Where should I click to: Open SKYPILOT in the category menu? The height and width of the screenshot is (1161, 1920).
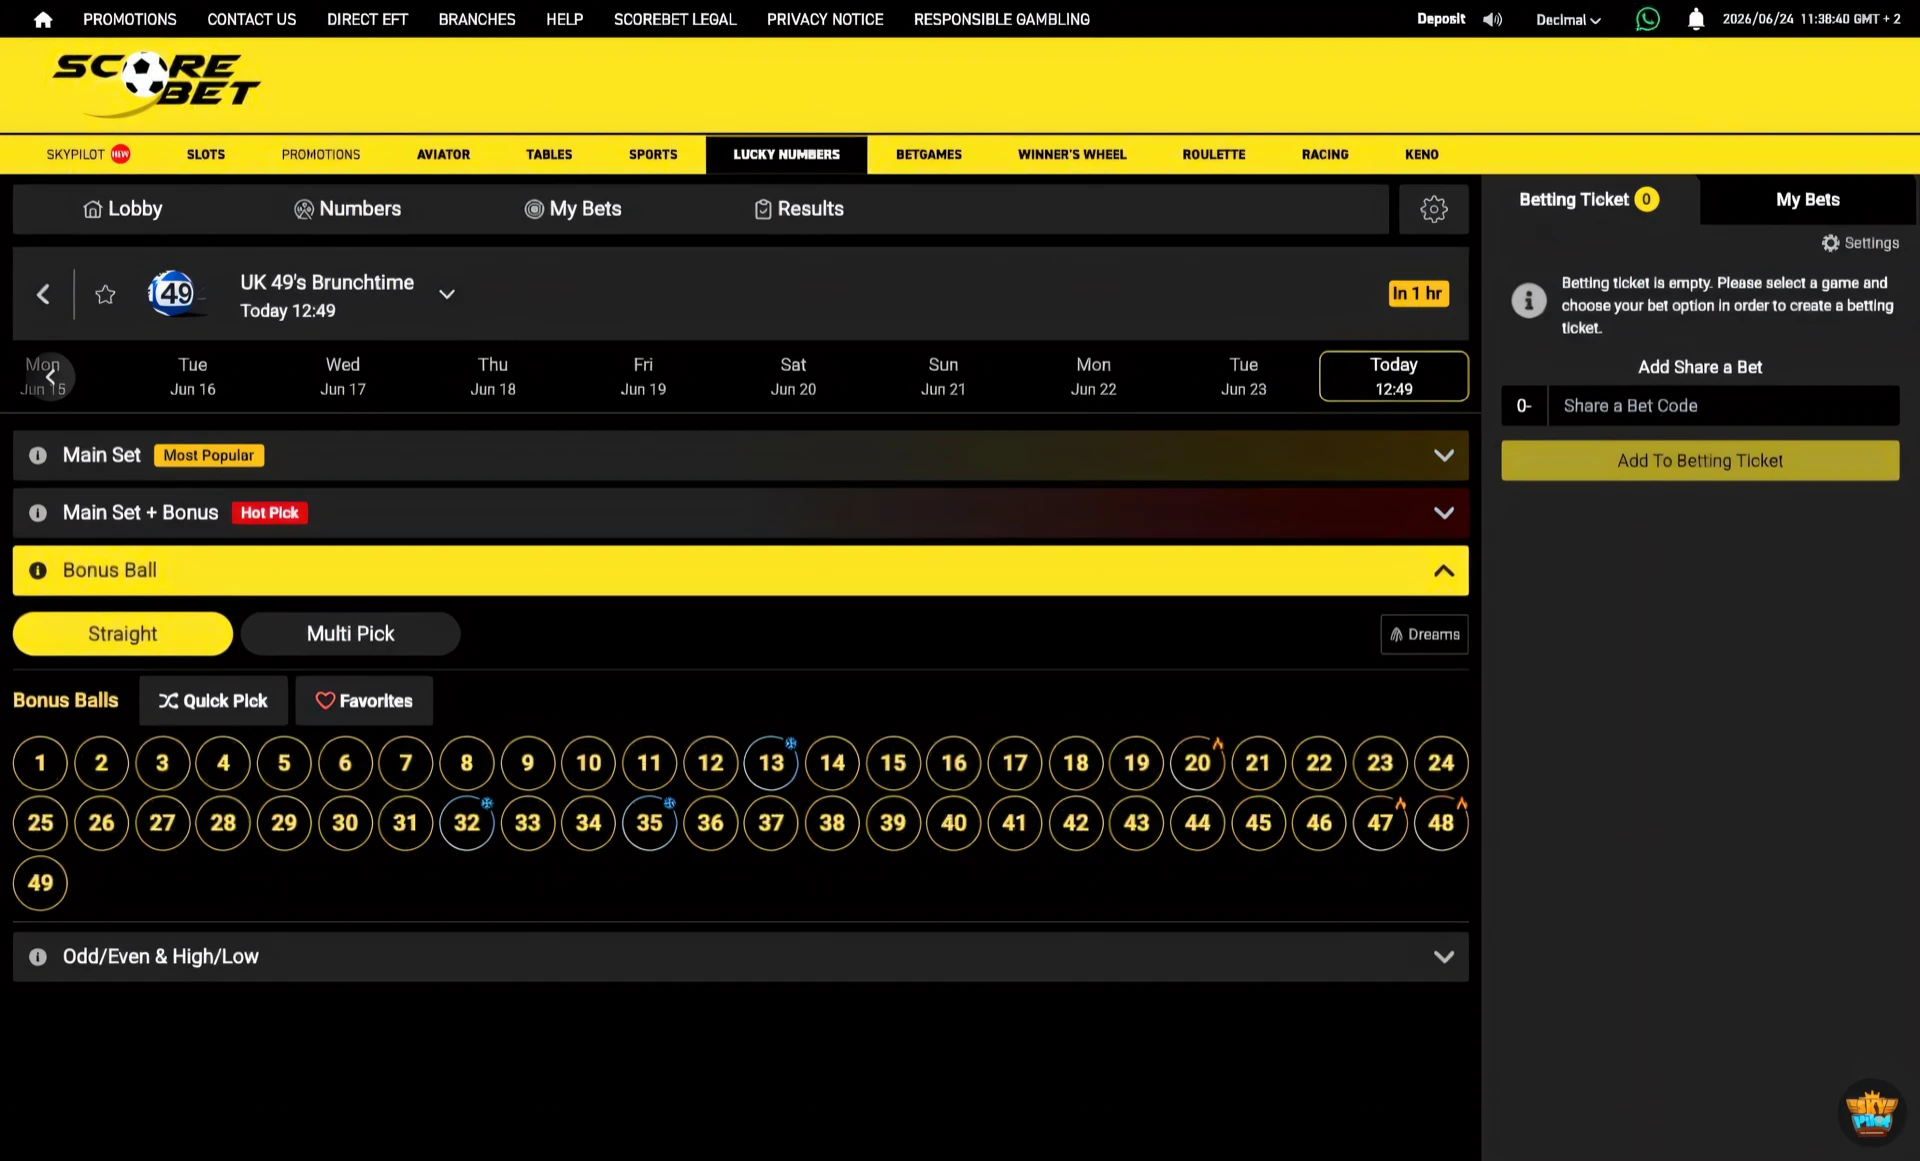[x=88, y=155]
